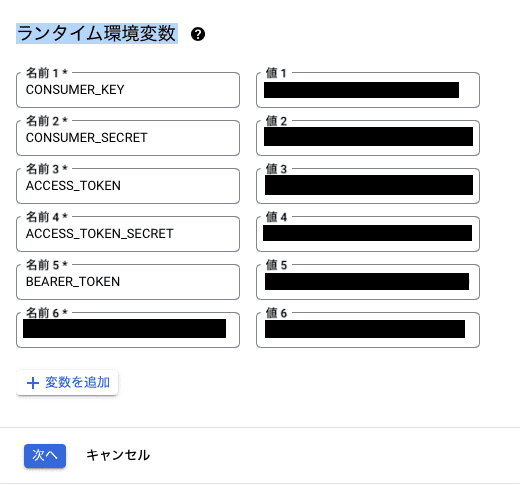Click the 名前 6 input field
Screen dimensions: 520x485
128,330
